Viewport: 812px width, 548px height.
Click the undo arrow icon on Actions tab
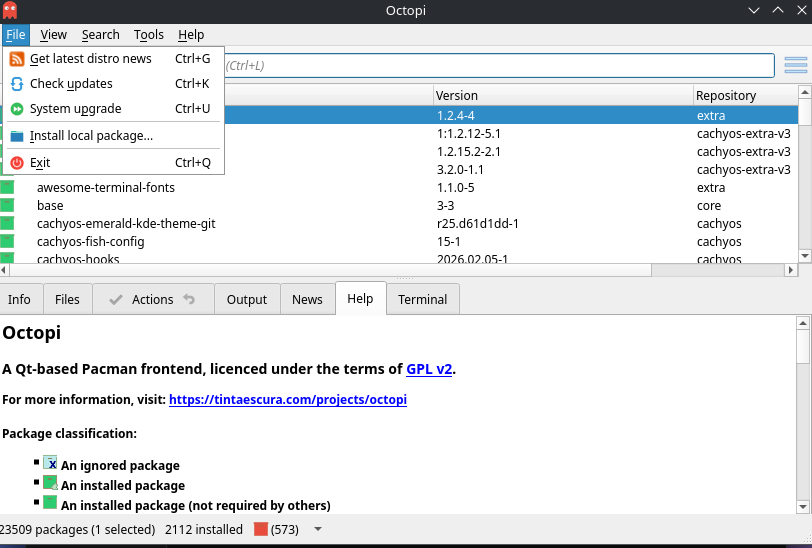tap(189, 299)
